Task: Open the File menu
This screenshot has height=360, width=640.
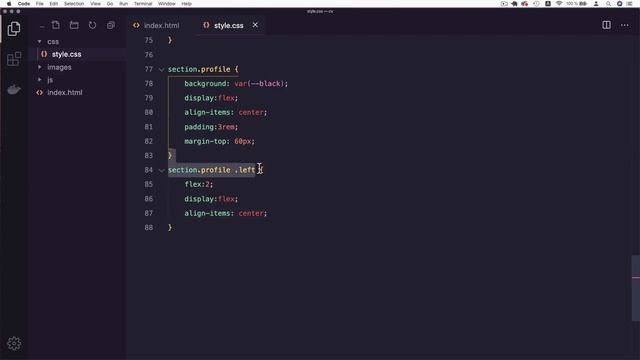Action: pyautogui.click(x=40, y=4)
